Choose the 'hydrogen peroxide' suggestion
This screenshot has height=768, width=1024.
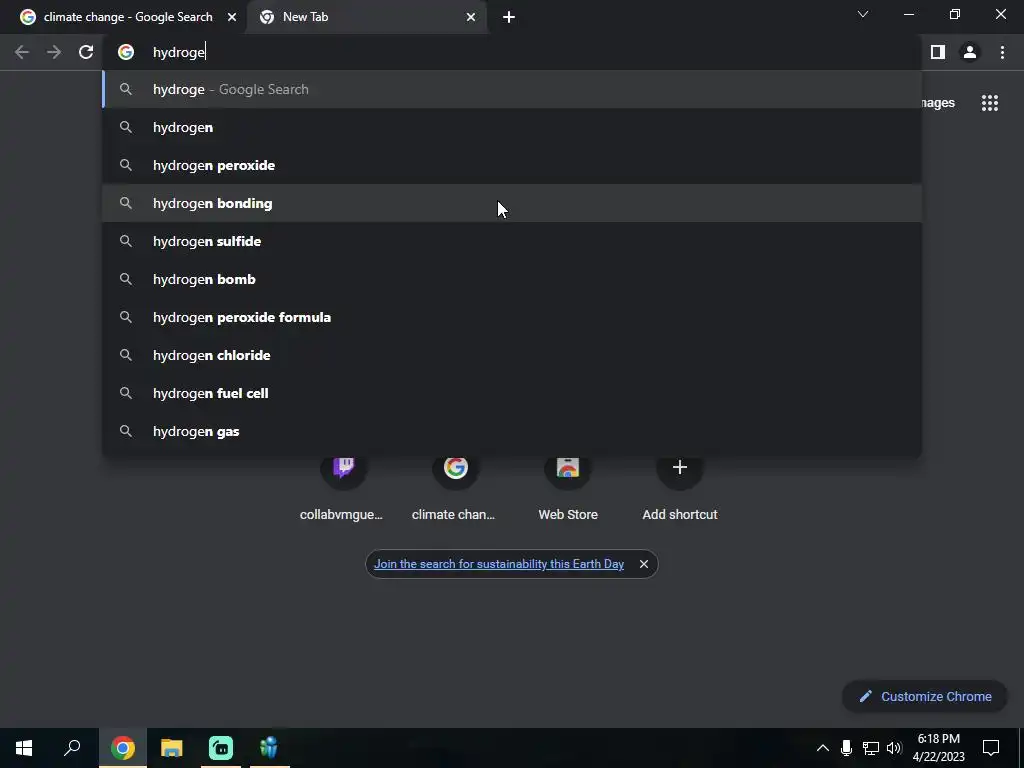point(512,165)
